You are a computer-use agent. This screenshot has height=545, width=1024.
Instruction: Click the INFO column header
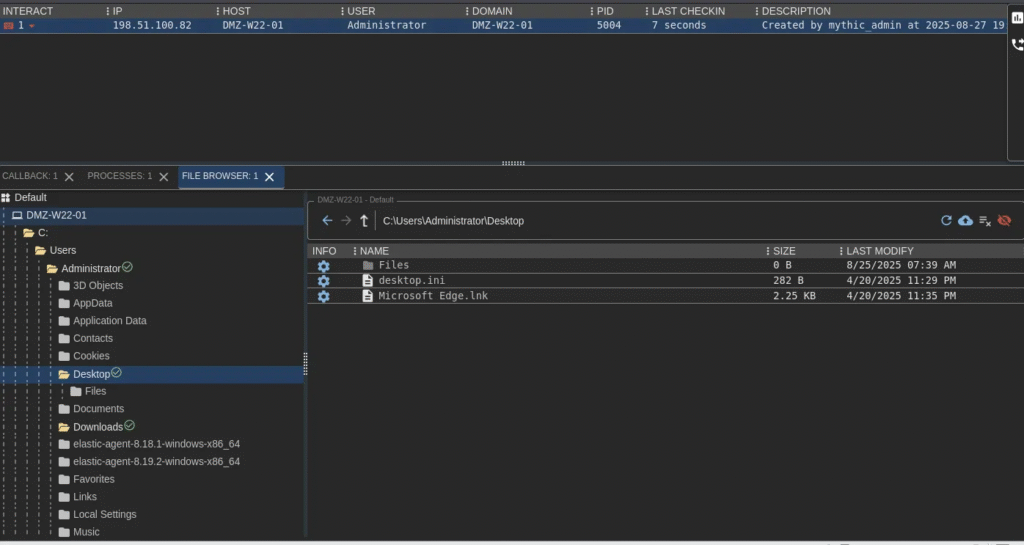(324, 251)
